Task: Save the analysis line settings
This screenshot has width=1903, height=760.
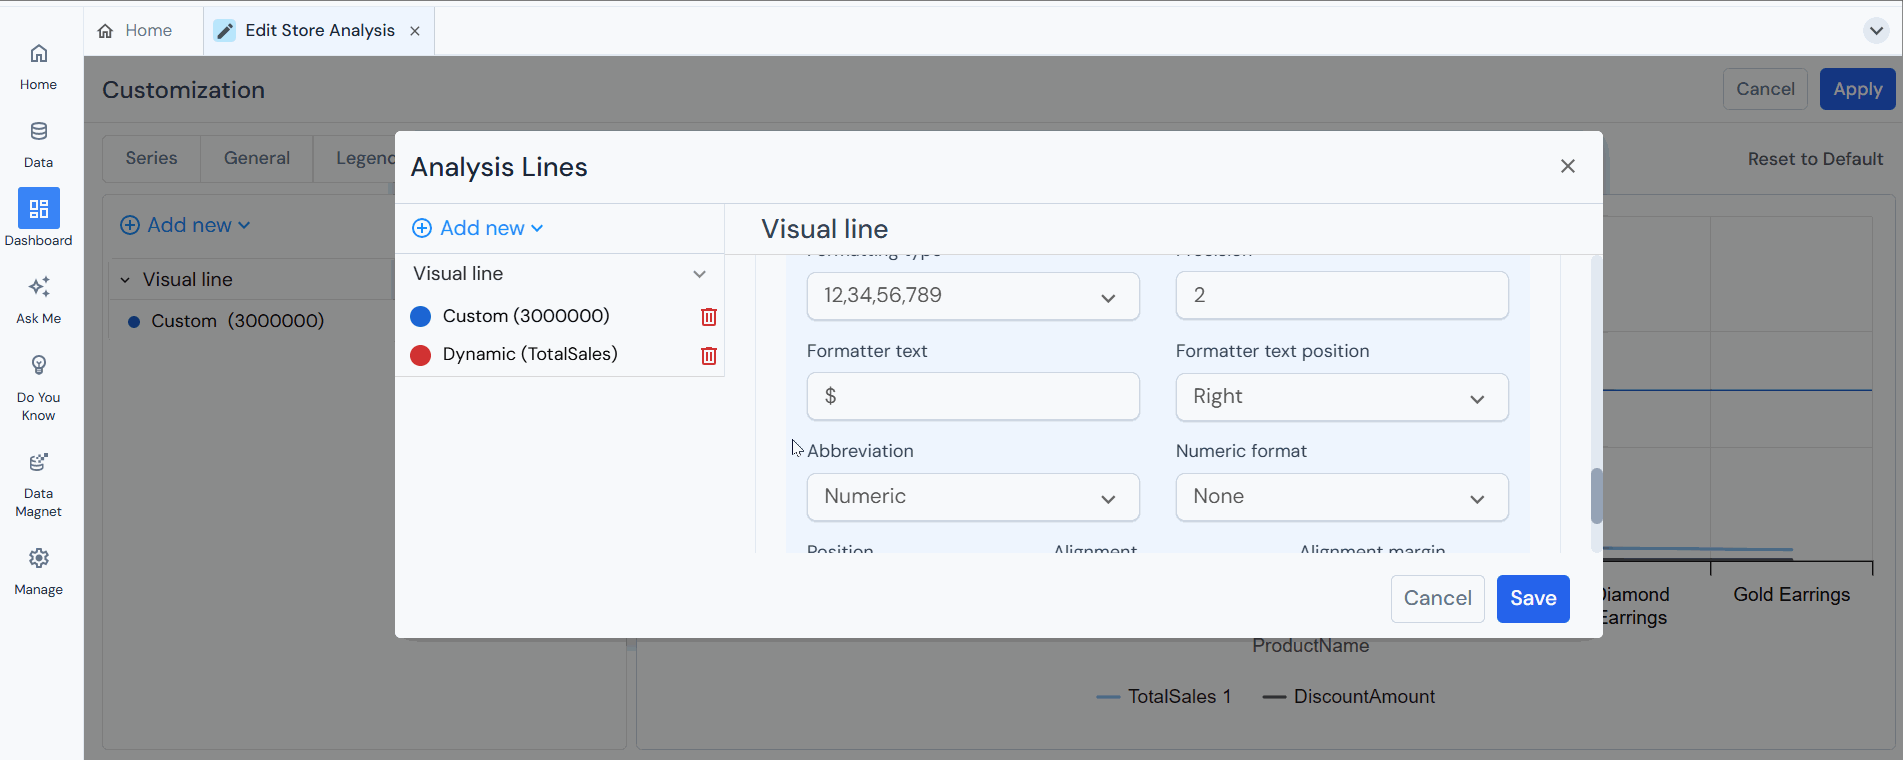Action: 1532,598
